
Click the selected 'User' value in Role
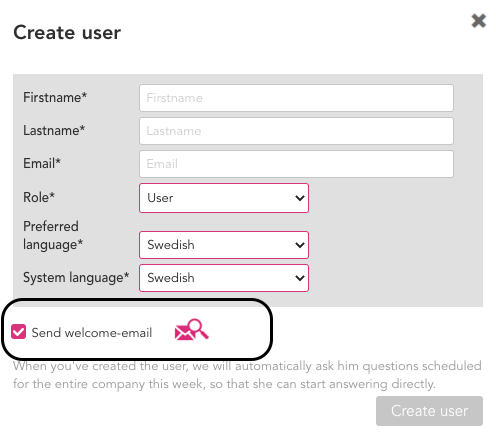pyautogui.click(x=160, y=198)
